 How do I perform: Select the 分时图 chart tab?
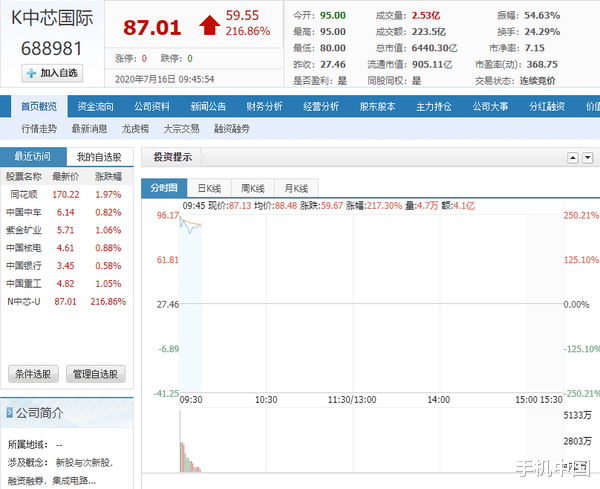164,188
